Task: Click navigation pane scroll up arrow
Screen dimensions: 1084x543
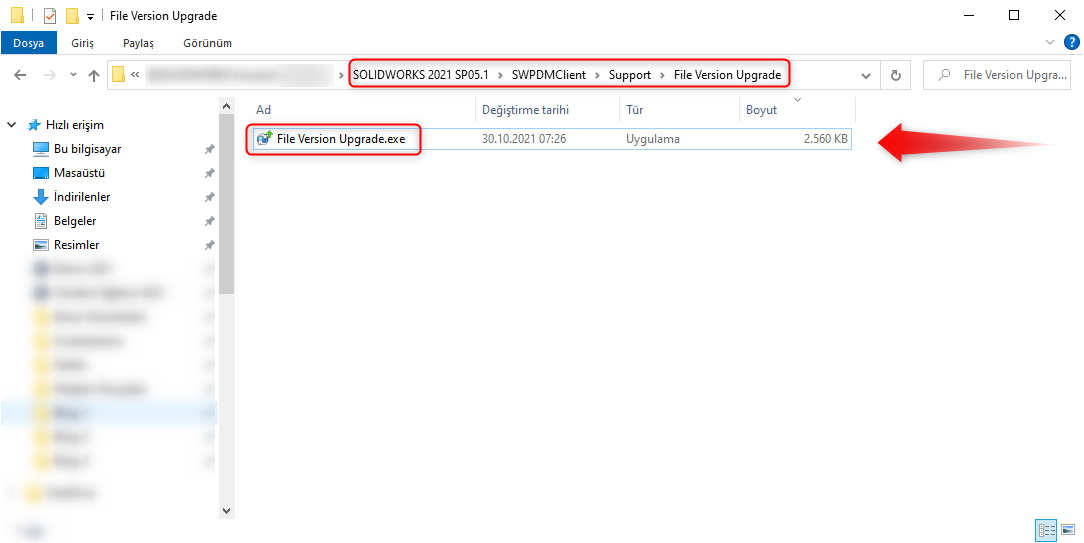Action: coord(226,106)
